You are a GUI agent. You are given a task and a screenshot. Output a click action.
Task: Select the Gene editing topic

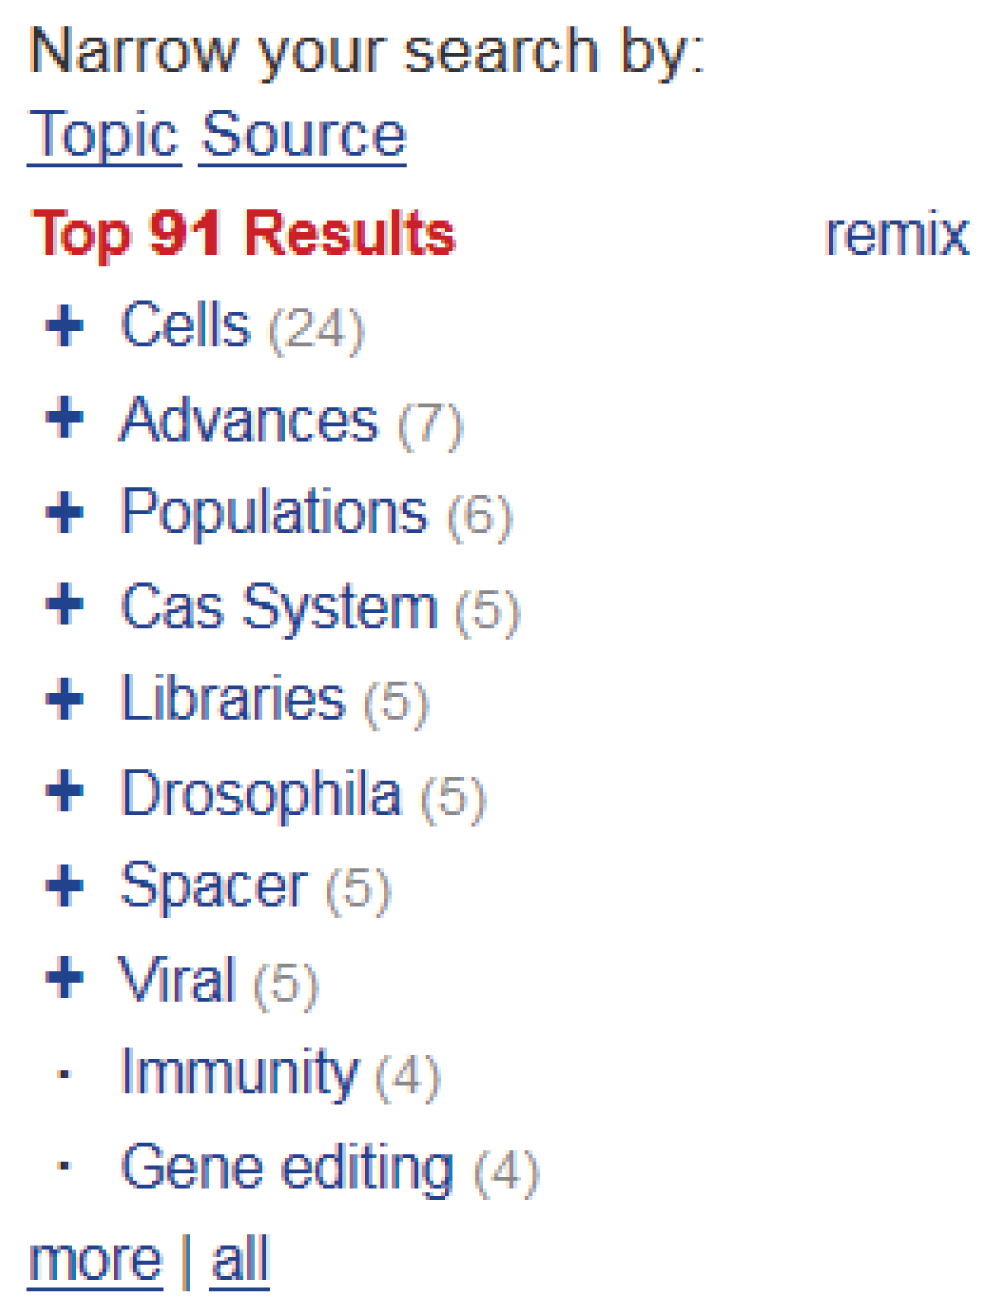(287, 1166)
